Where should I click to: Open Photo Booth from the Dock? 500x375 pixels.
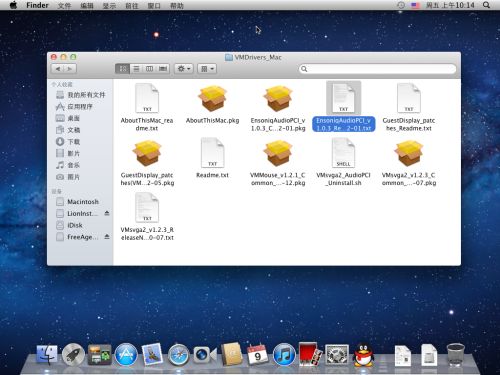(310, 354)
